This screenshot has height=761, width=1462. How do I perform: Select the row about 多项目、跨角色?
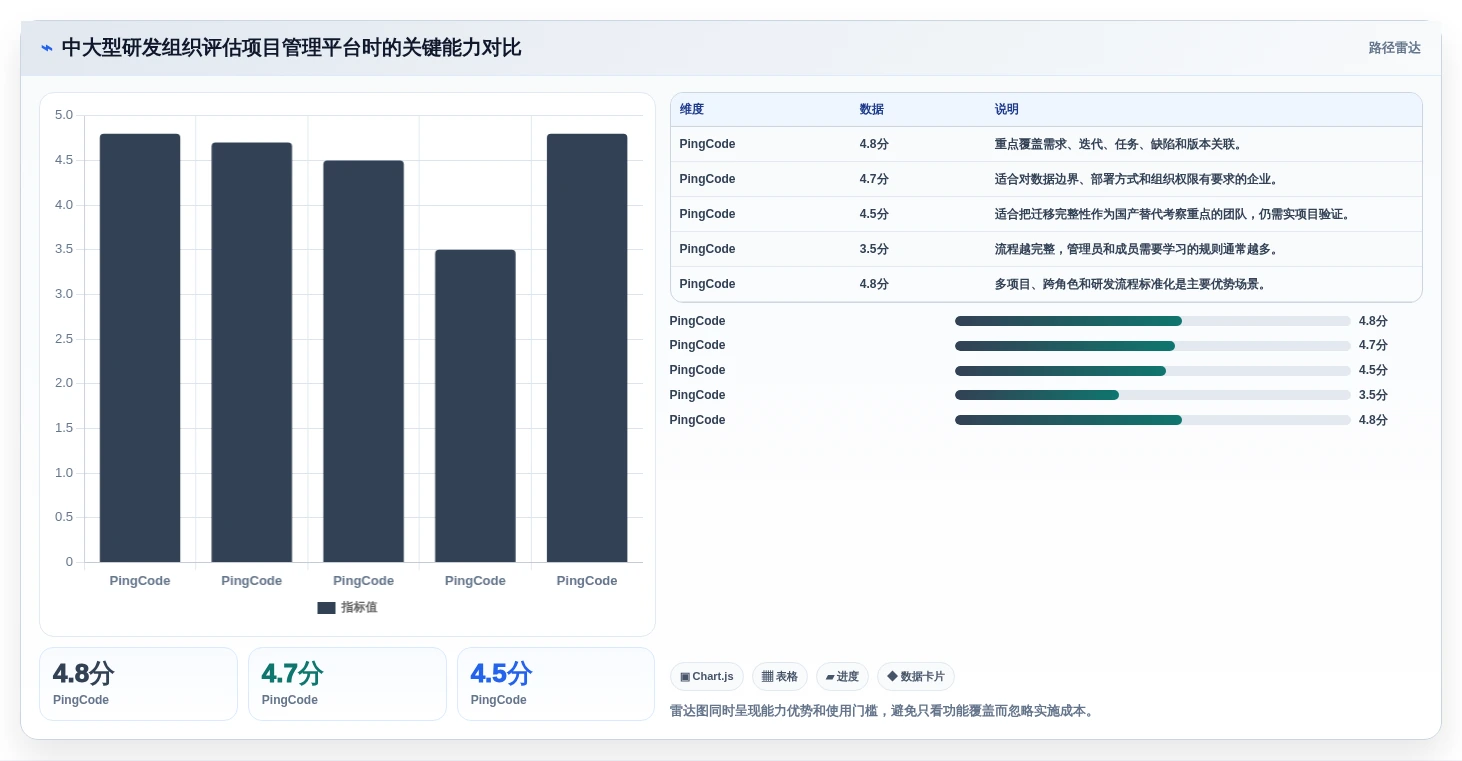[1046, 284]
